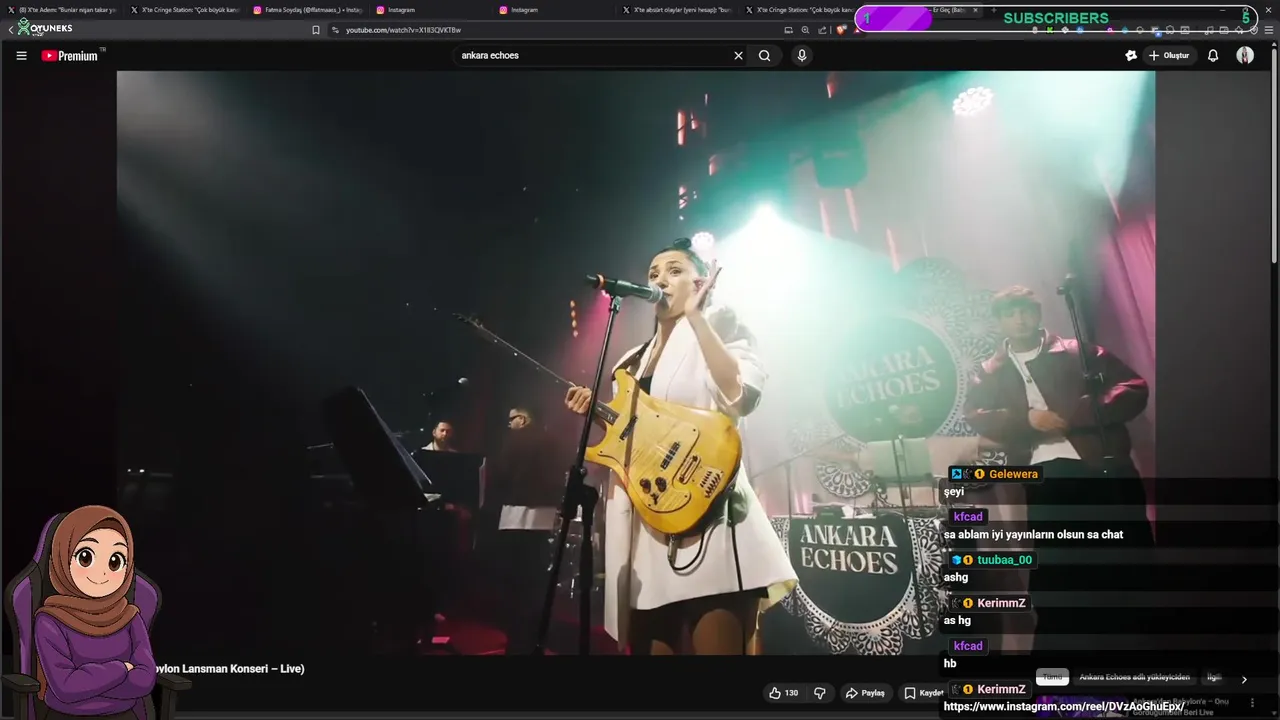1280x720 pixels.
Task: Click the instagram.com/reel link in chat
Action: [x=1064, y=707]
